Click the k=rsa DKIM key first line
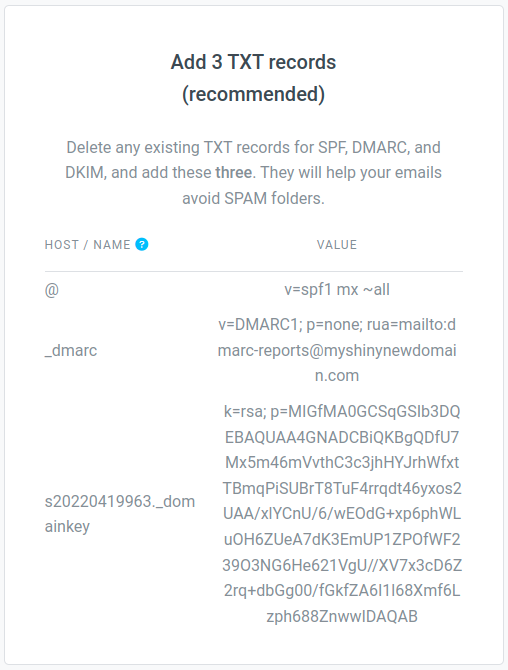The image size is (508, 670). point(342,411)
